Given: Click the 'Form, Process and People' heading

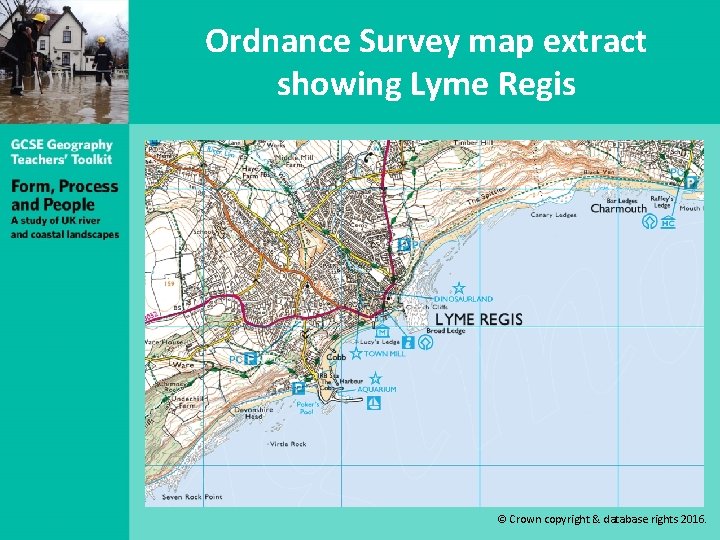Looking at the screenshot, I should pos(65,195).
